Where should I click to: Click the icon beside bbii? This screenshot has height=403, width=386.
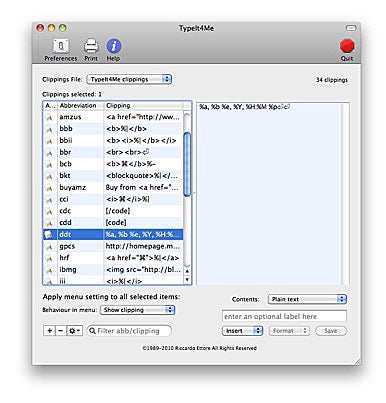[x=49, y=141]
